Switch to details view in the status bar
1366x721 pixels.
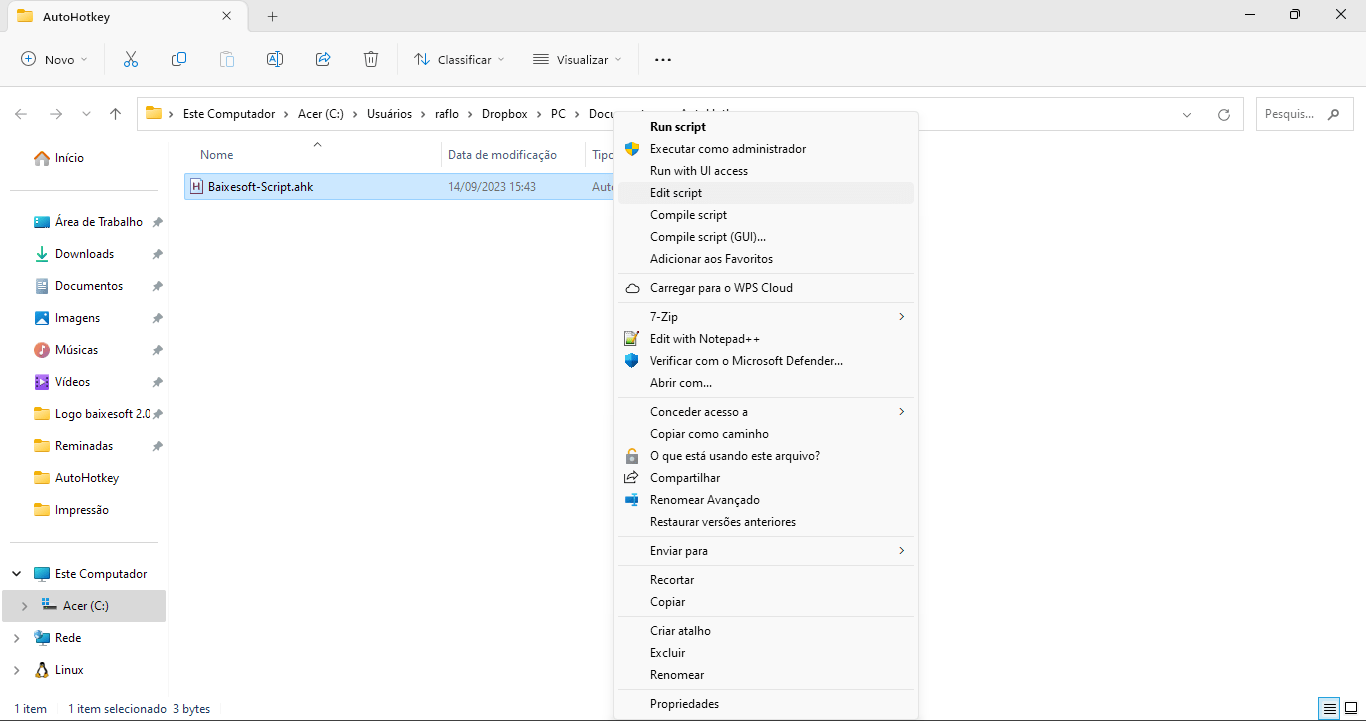coord(1329,708)
